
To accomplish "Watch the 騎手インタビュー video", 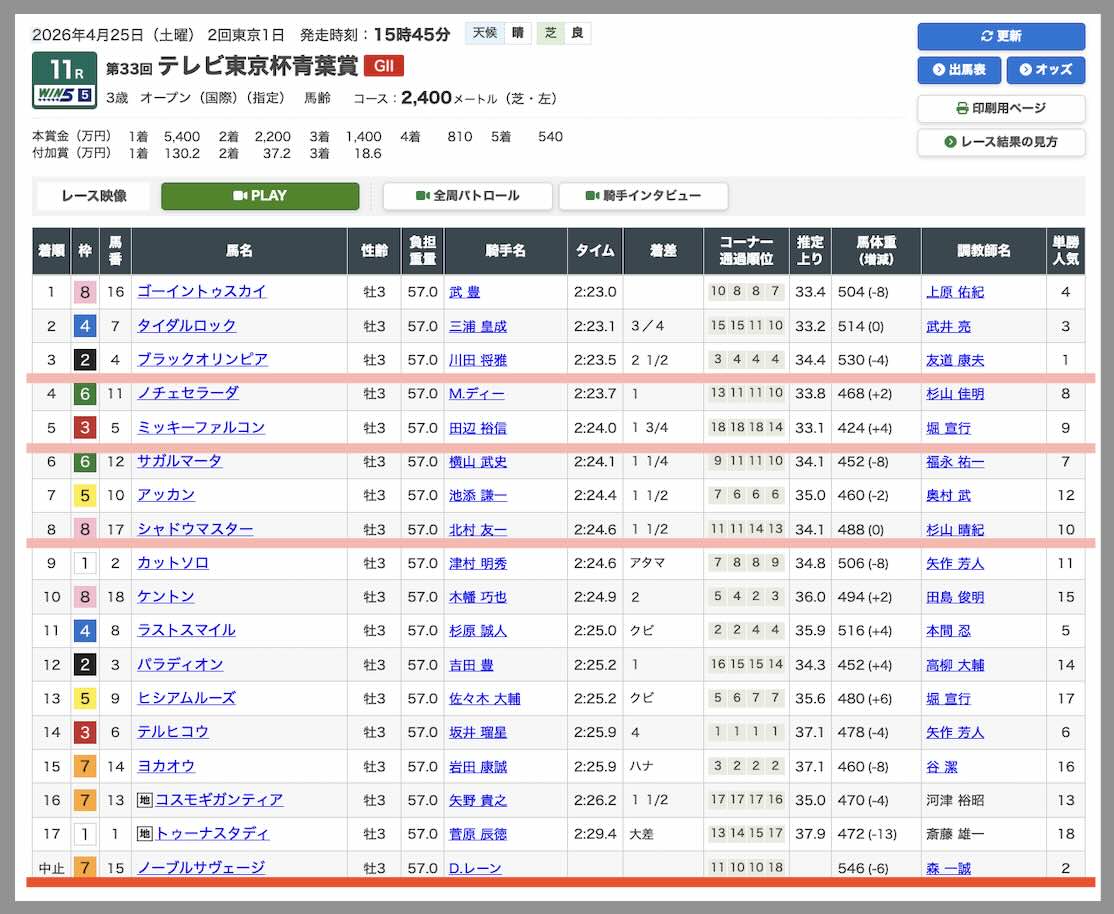I will (643, 196).
